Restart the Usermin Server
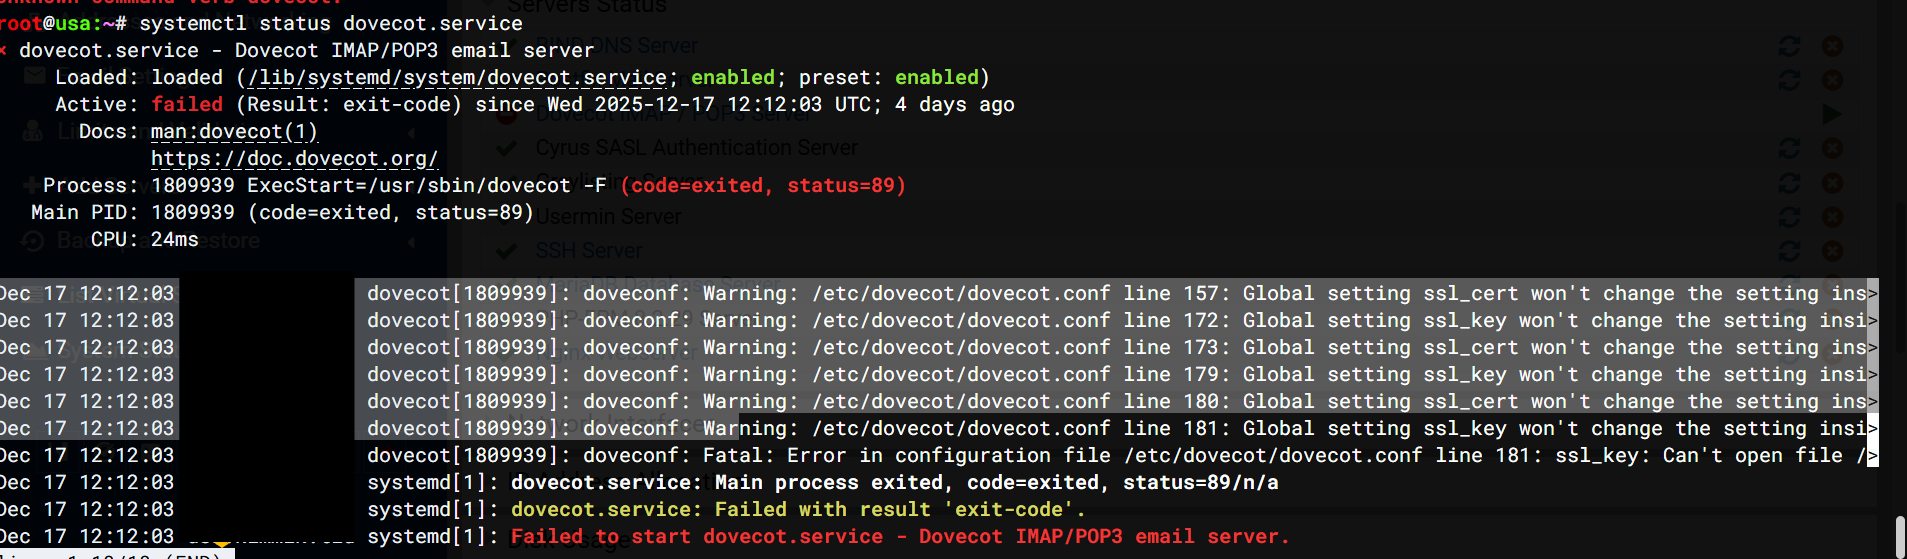This screenshot has width=1907, height=559. [x=1789, y=217]
